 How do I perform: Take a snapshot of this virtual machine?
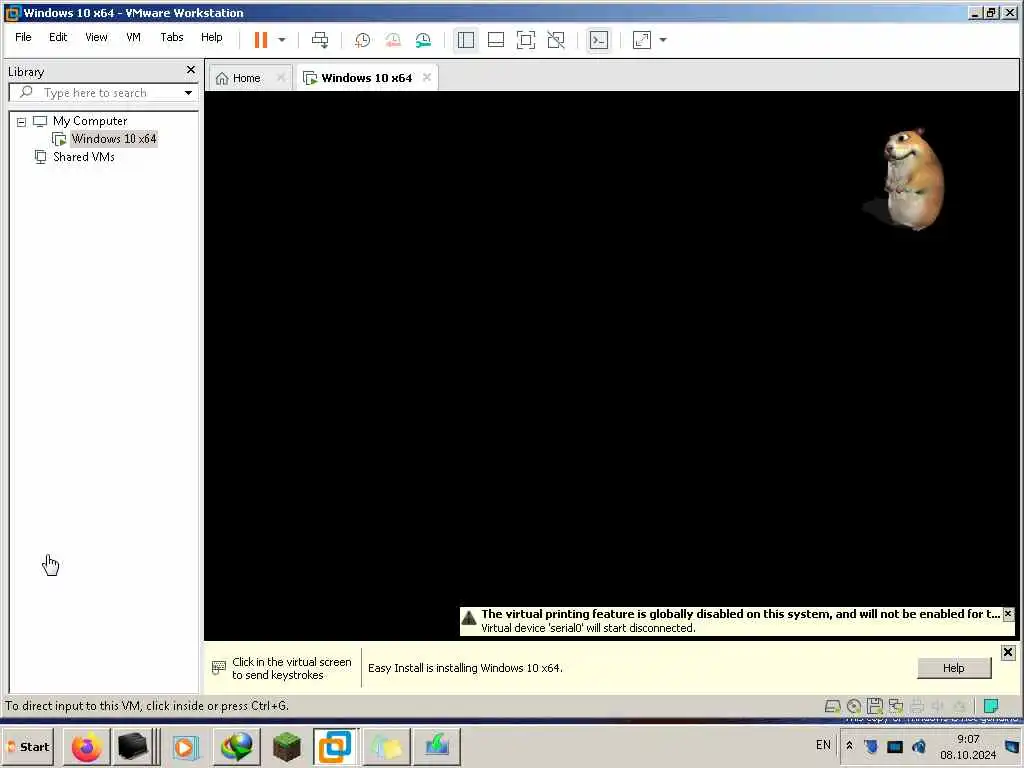pos(362,40)
